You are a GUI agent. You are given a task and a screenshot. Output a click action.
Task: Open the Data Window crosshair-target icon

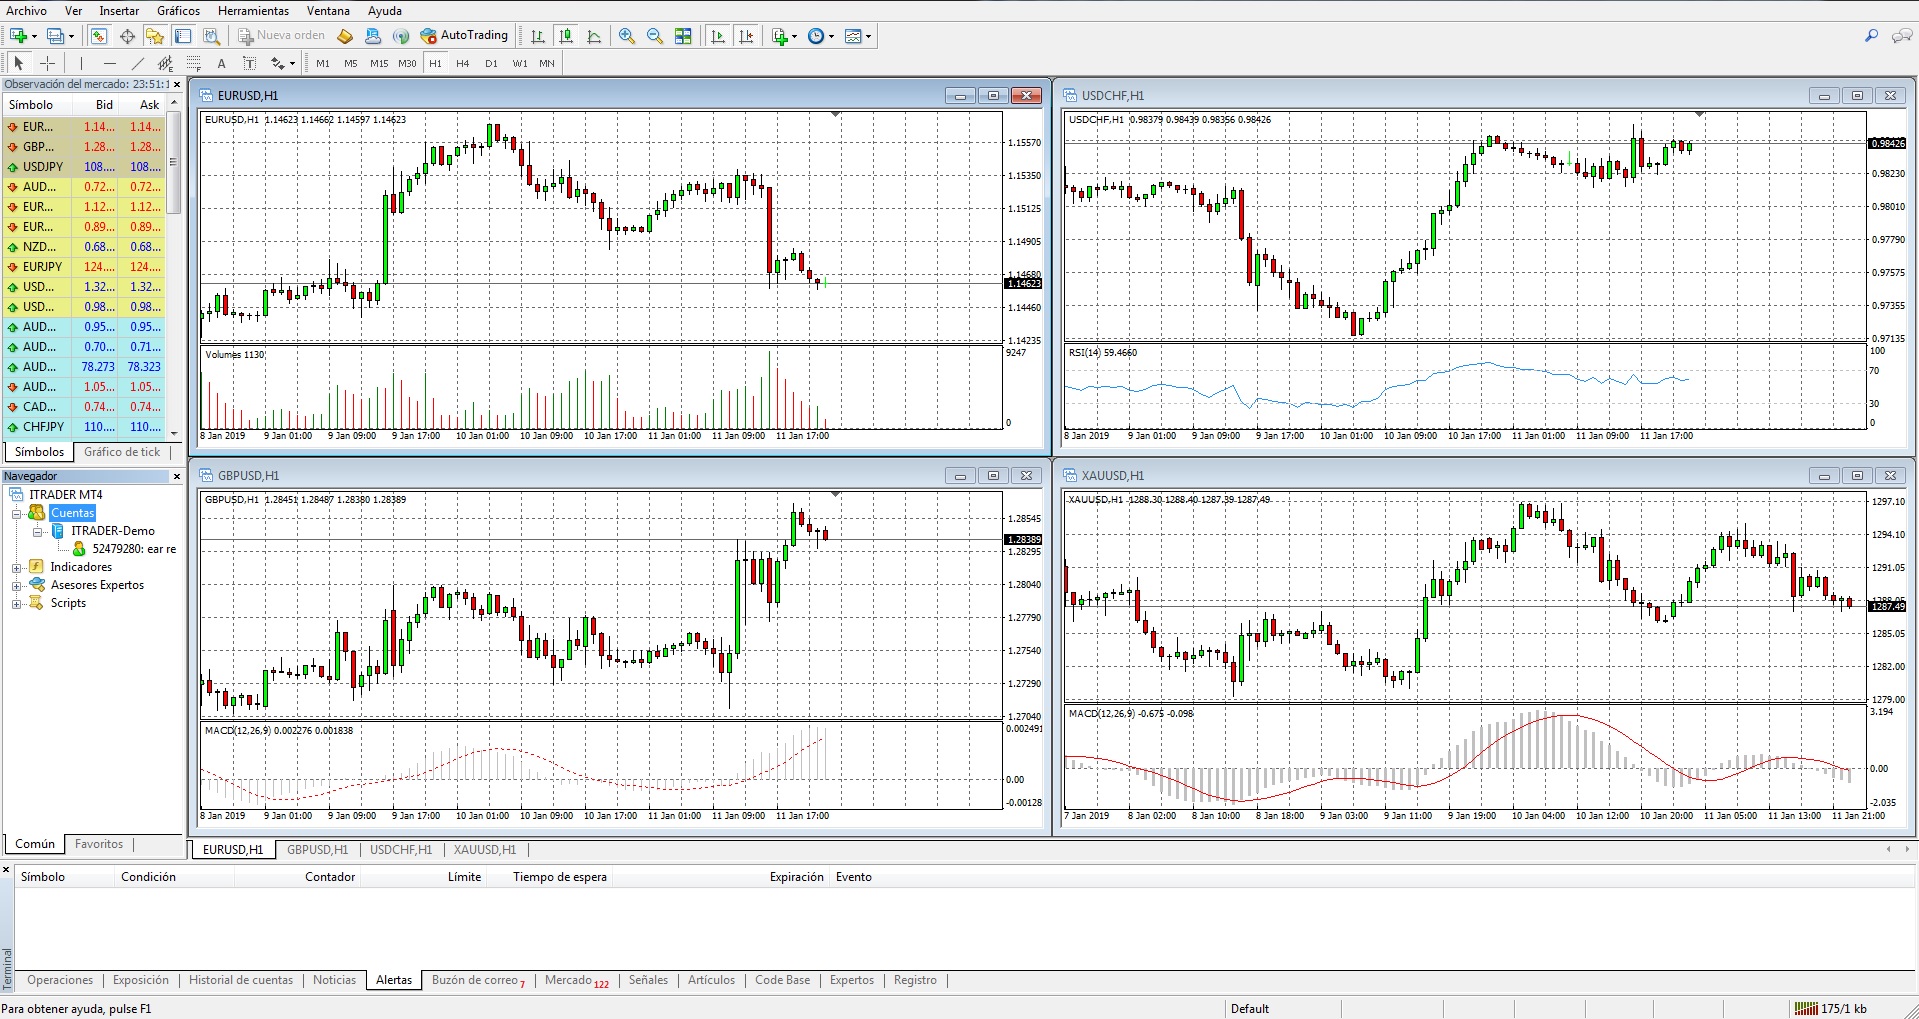pyautogui.click(x=127, y=36)
